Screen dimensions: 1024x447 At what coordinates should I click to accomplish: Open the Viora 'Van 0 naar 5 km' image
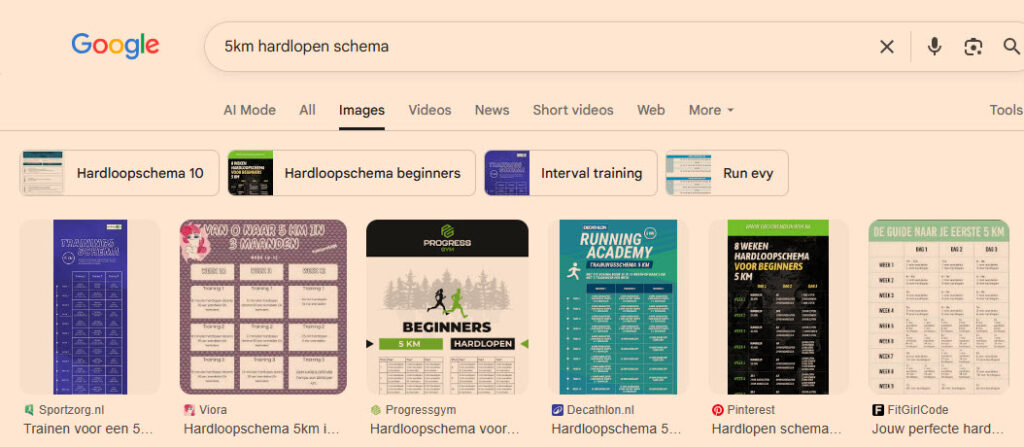263,307
